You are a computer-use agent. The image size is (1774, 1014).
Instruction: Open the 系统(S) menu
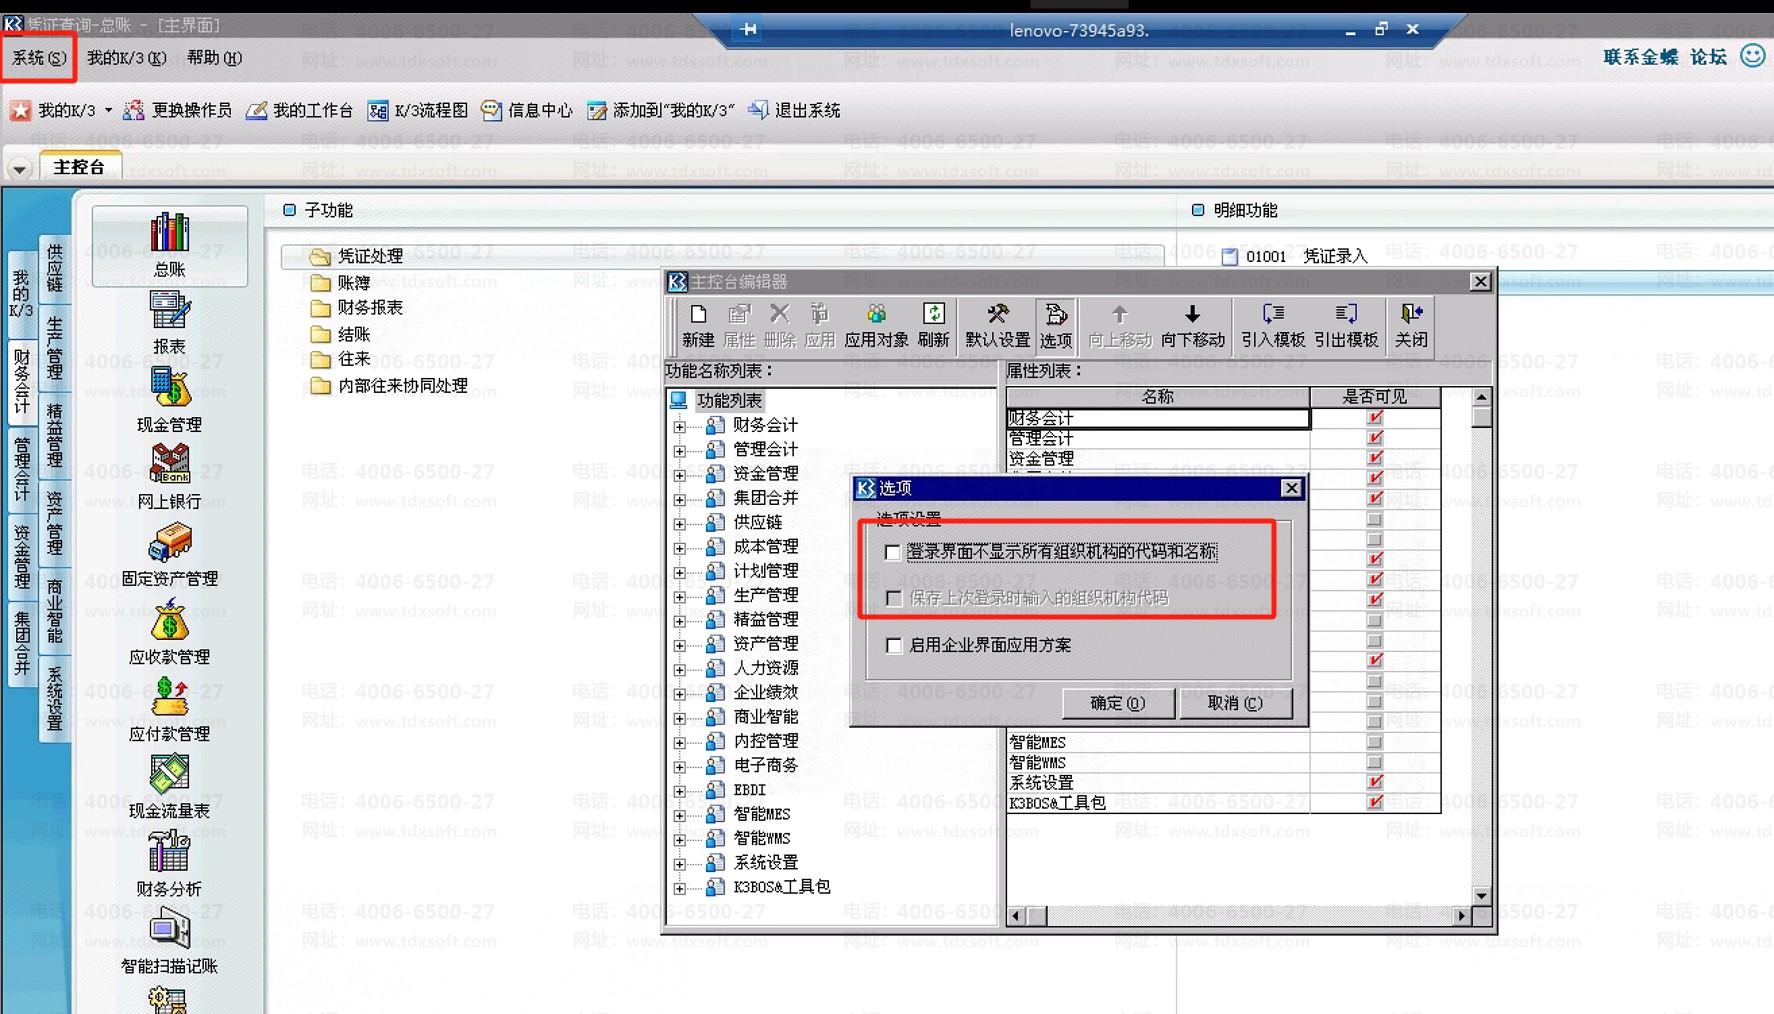point(39,58)
